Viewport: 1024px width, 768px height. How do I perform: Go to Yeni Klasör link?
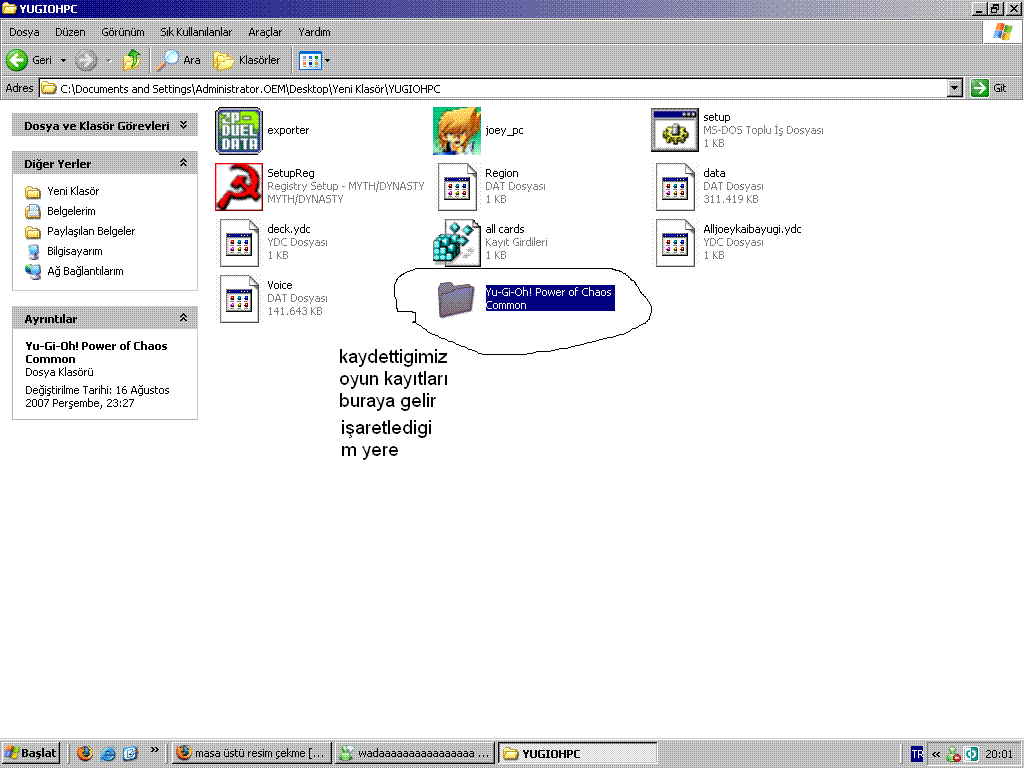(x=73, y=191)
